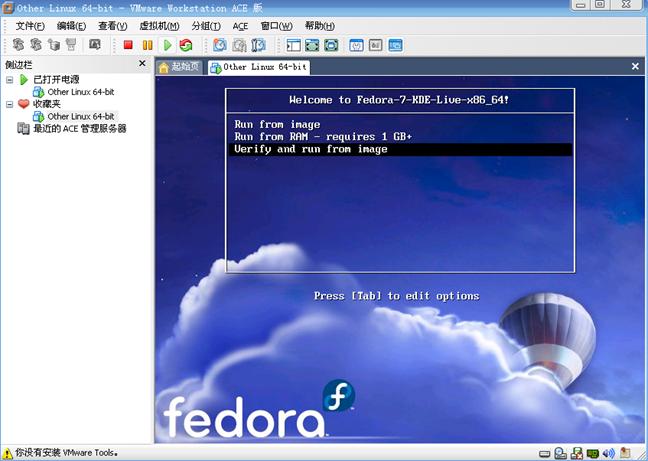The width and height of the screenshot is (648, 461).
Task: Collapse the 收藏夹 favorites tree group
Action: (x=10, y=104)
